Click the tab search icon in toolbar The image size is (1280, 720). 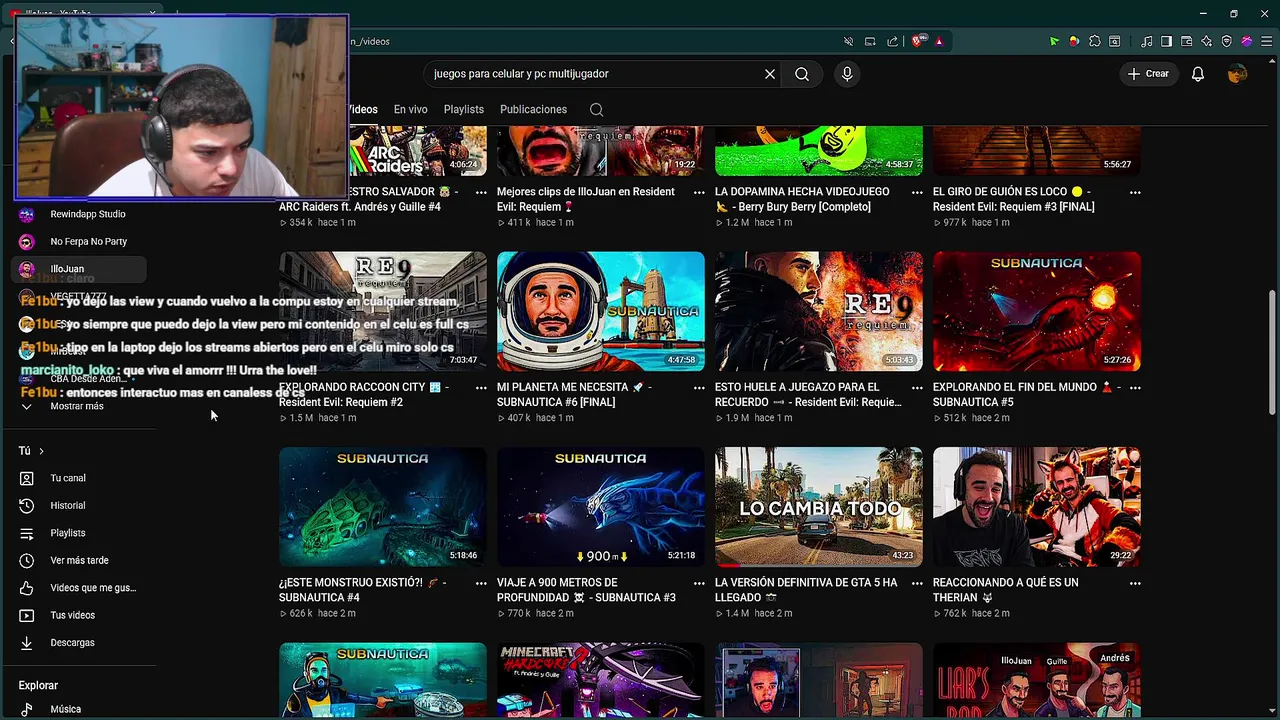pos(1115,41)
